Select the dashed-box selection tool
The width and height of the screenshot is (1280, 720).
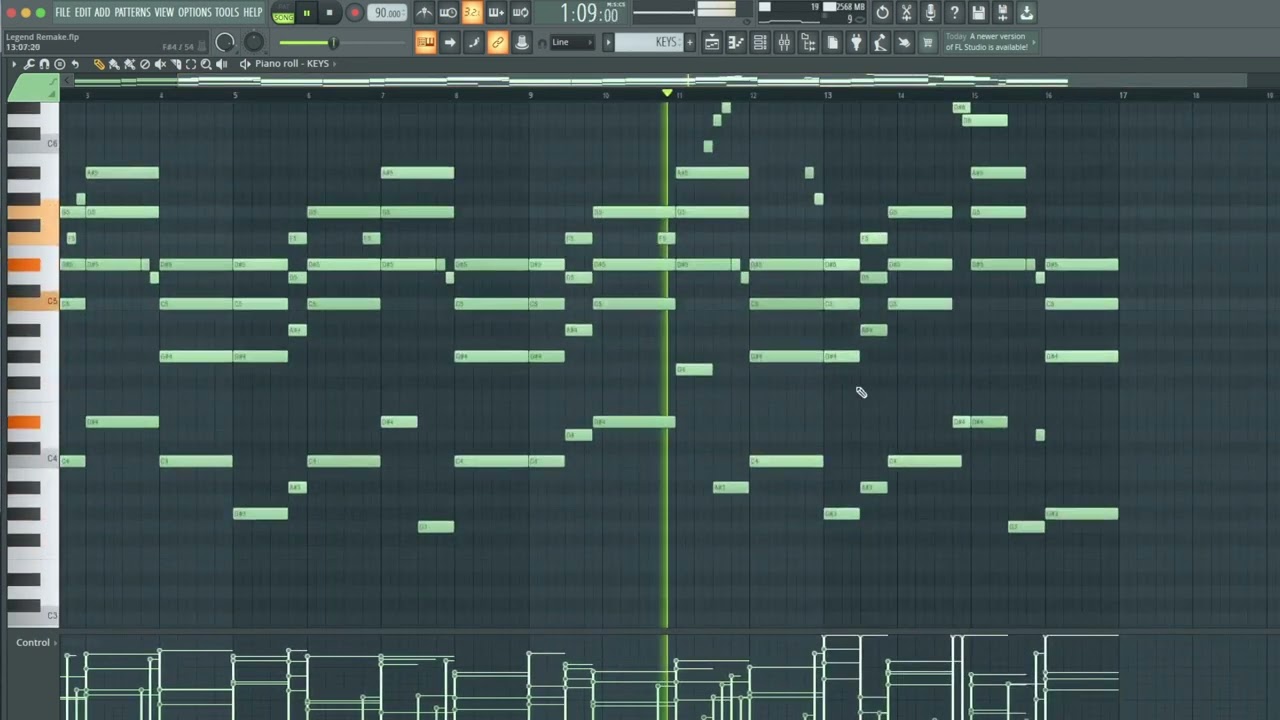[191, 64]
